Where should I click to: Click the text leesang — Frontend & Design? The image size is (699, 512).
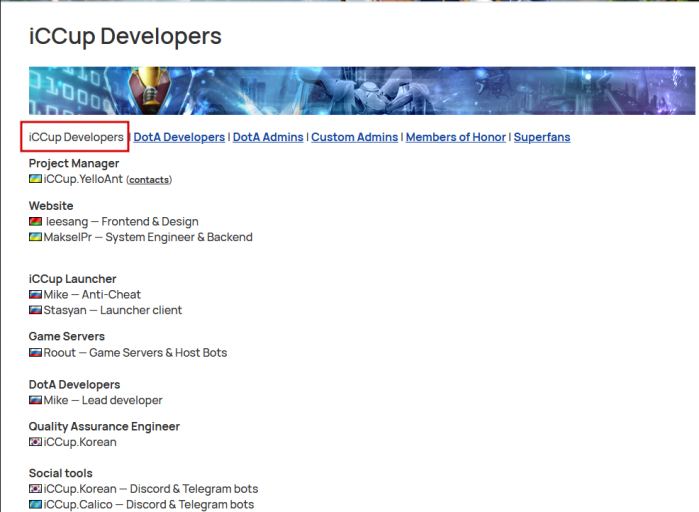(x=122, y=221)
